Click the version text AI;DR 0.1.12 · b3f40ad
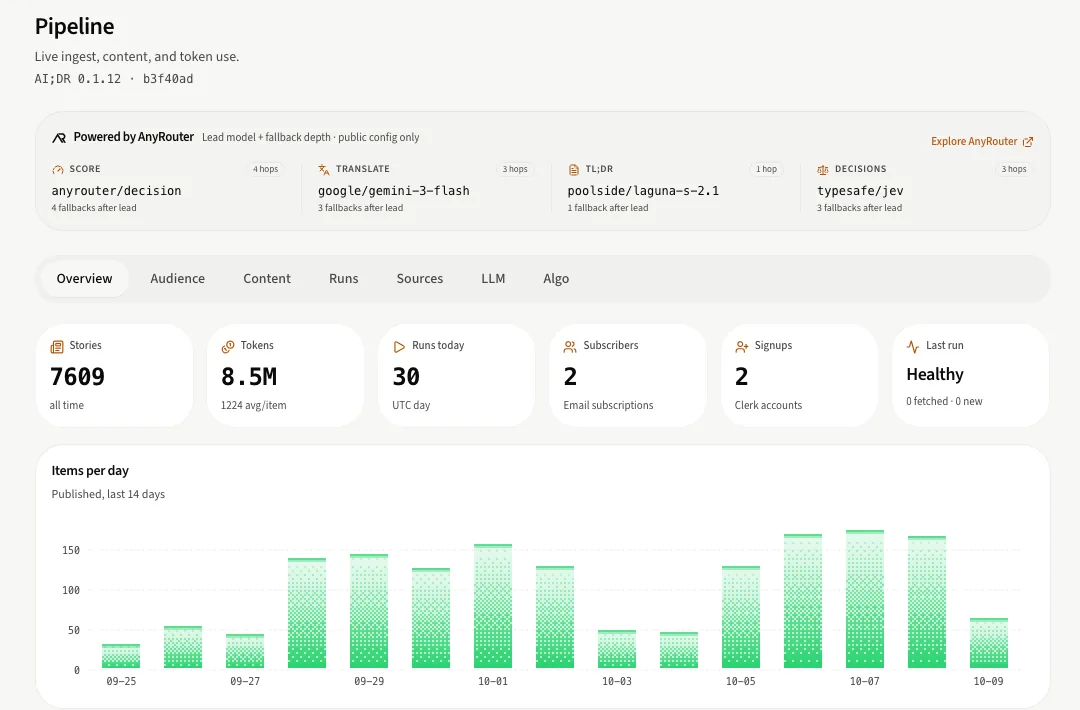This screenshot has height=710, width=1080. click(x=114, y=79)
